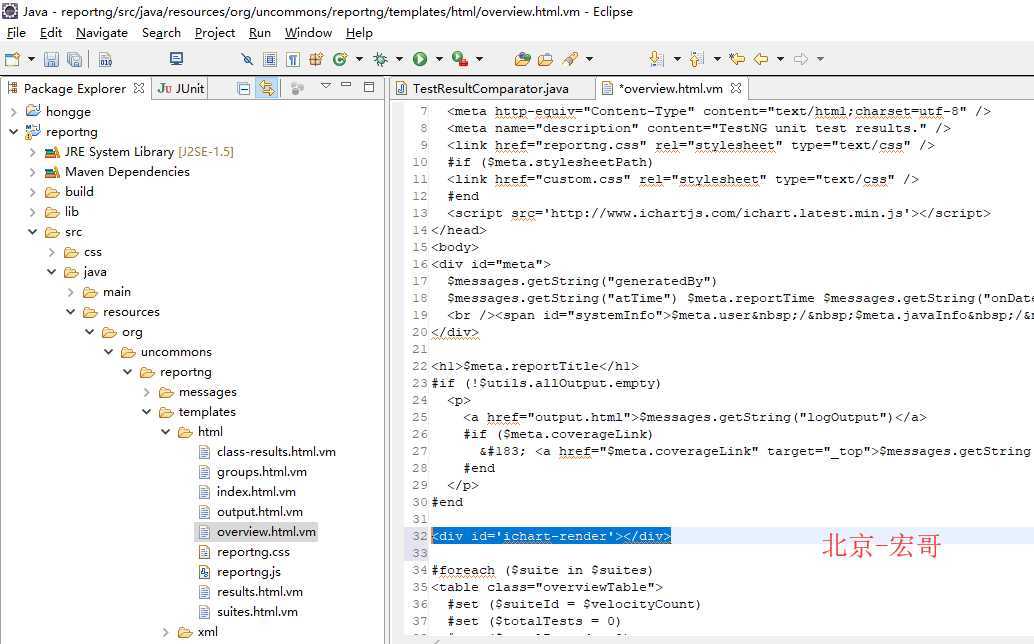Open dropdown beside New Java Class icon
This screenshot has height=644, width=1034.
tap(359, 59)
